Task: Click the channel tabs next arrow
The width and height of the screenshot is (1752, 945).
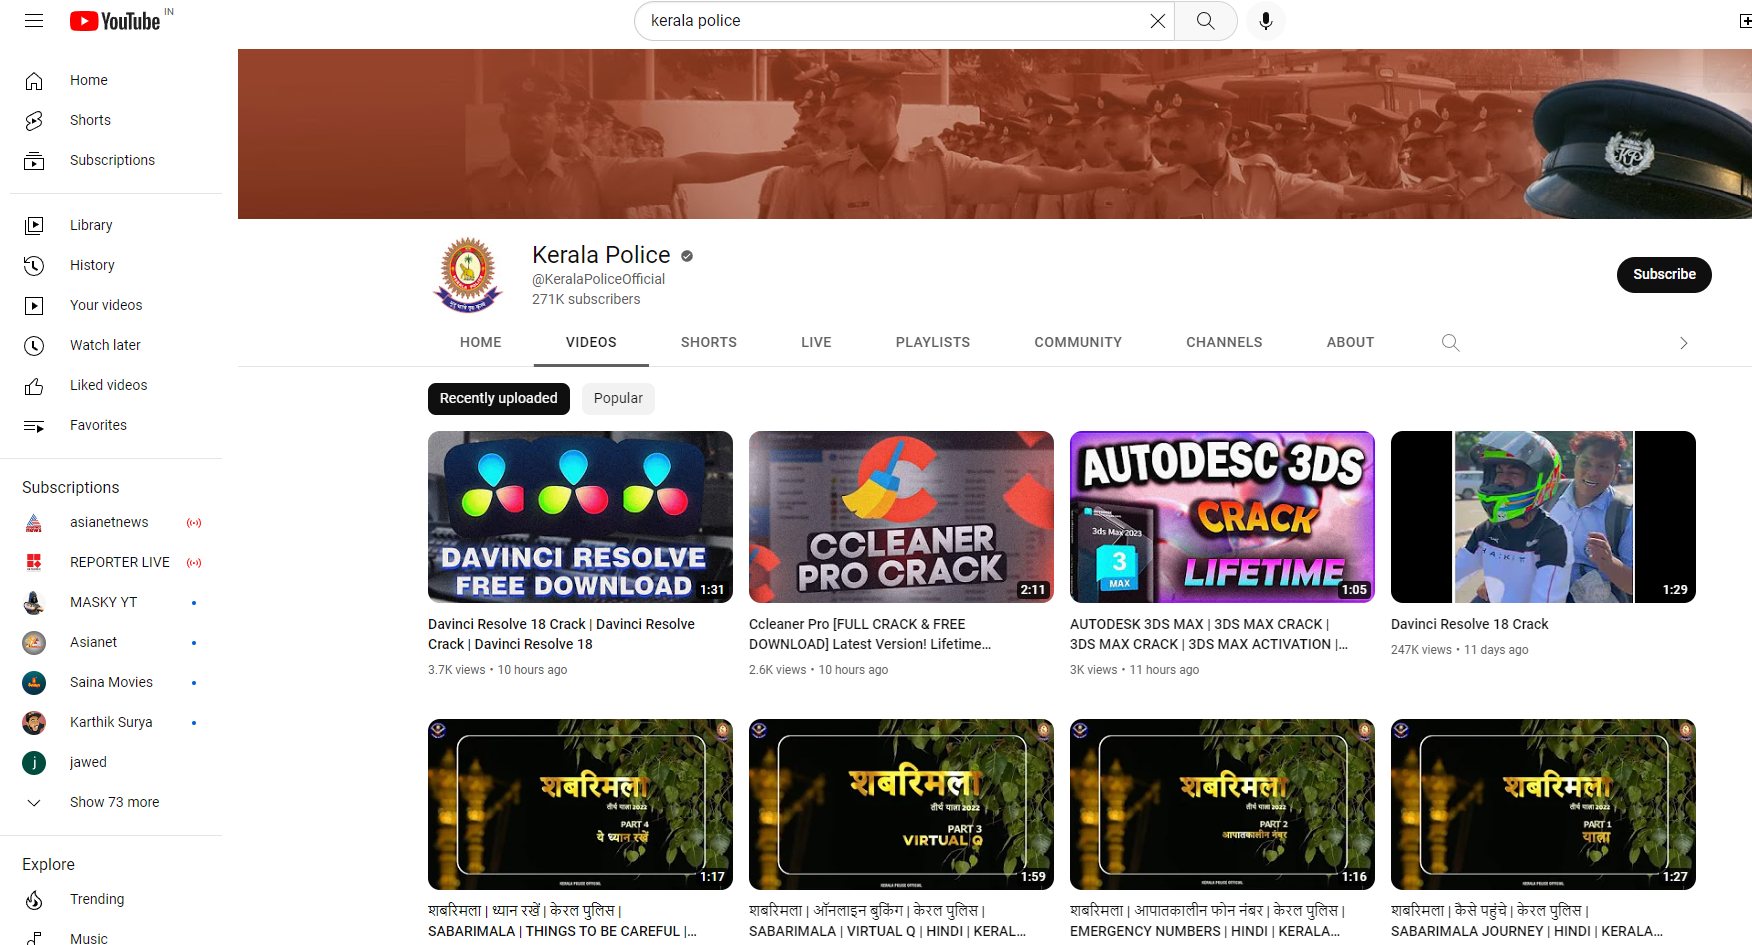Action: click(1683, 343)
